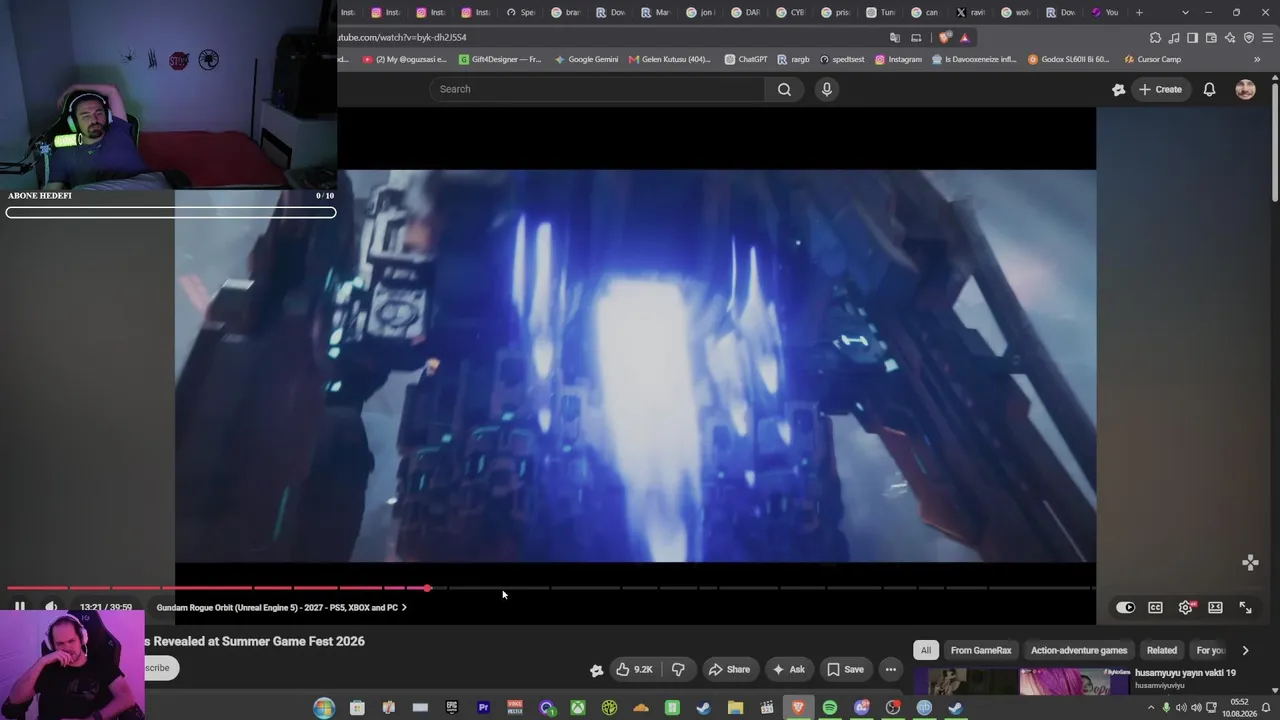This screenshot has height=720, width=1280.
Task: Open Brave Rewards triangle icon
Action: point(964,38)
